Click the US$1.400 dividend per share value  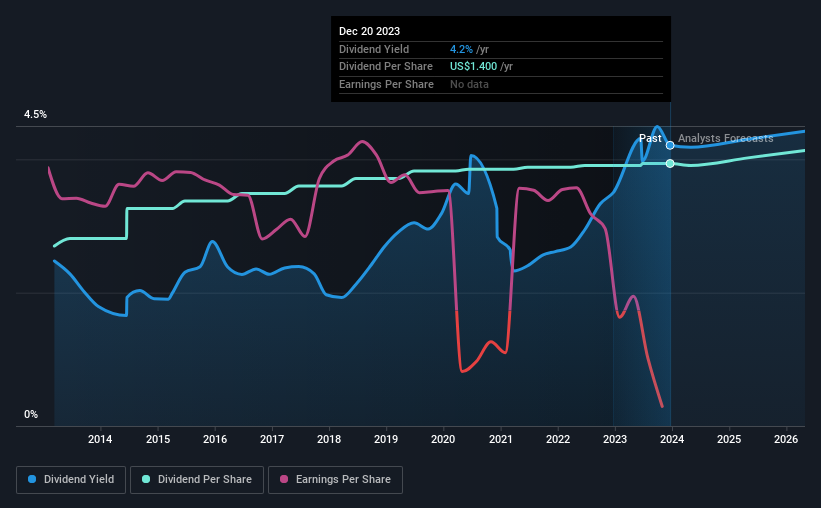pyautogui.click(x=473, y=67)
